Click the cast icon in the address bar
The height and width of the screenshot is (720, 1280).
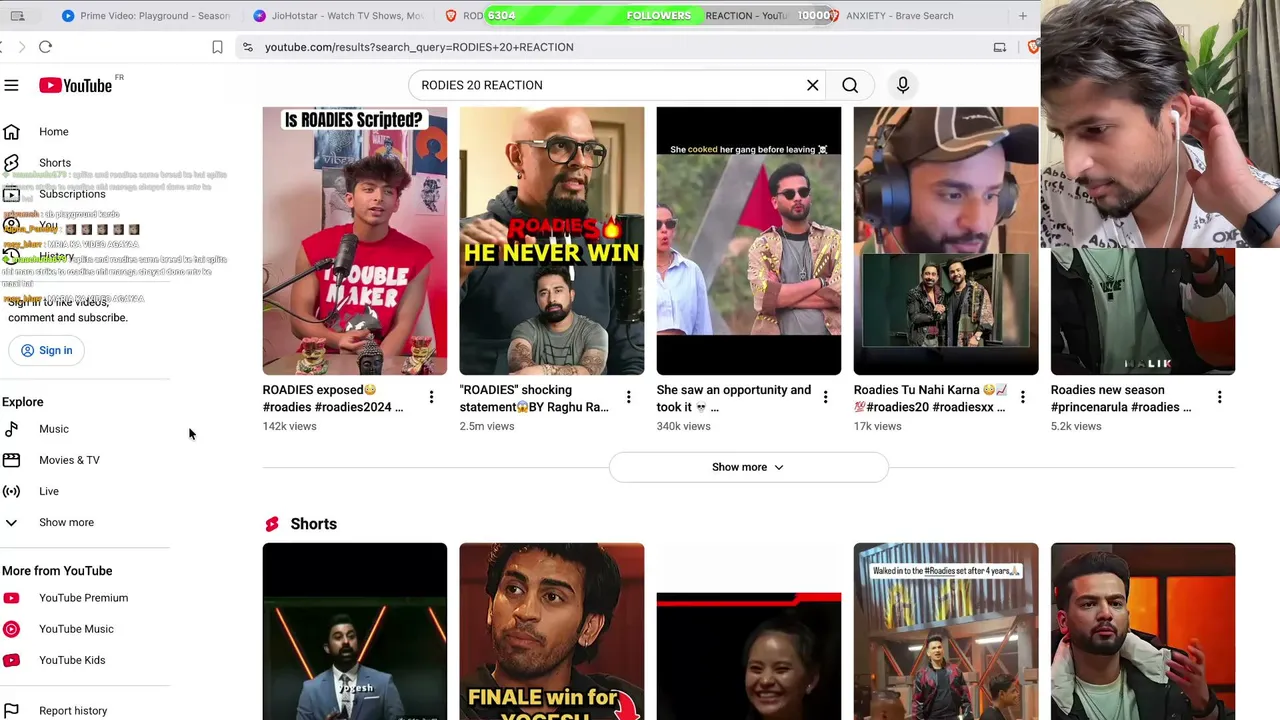(999, 47)
